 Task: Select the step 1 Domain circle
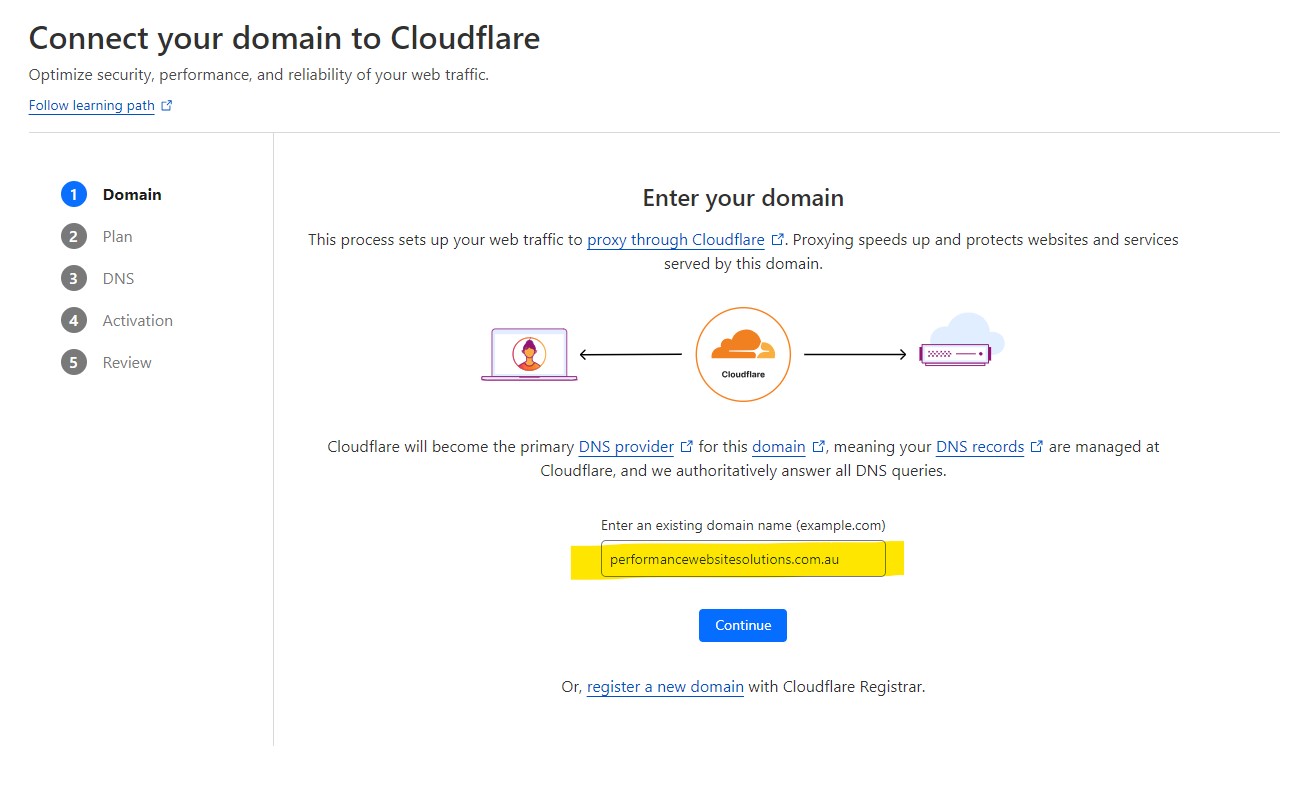tap(73, 194)
